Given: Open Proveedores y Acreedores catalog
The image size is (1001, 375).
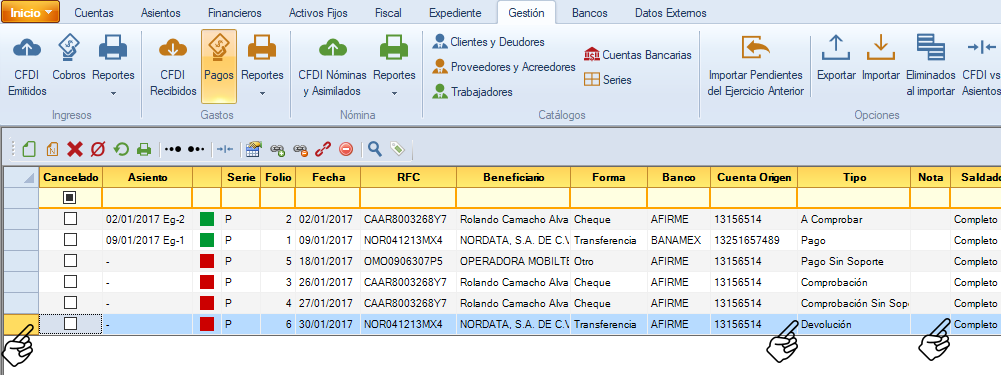Looking at the screenshot, I should (504, 66).
